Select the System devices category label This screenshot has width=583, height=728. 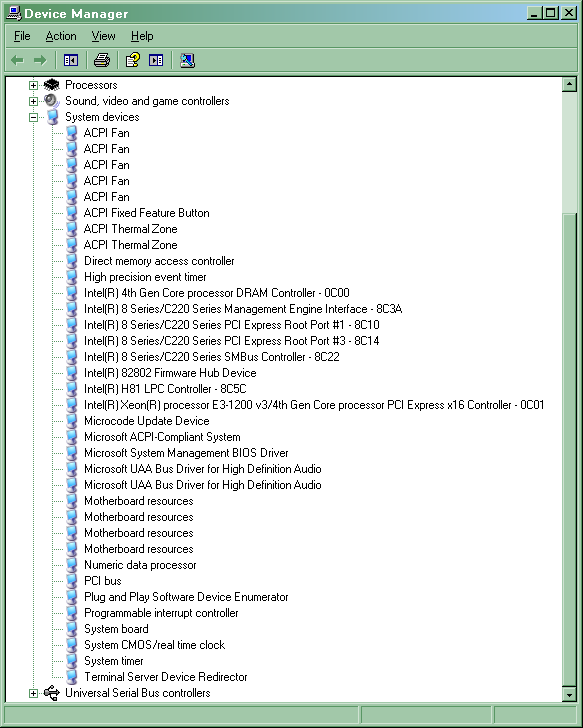point(102,117)
